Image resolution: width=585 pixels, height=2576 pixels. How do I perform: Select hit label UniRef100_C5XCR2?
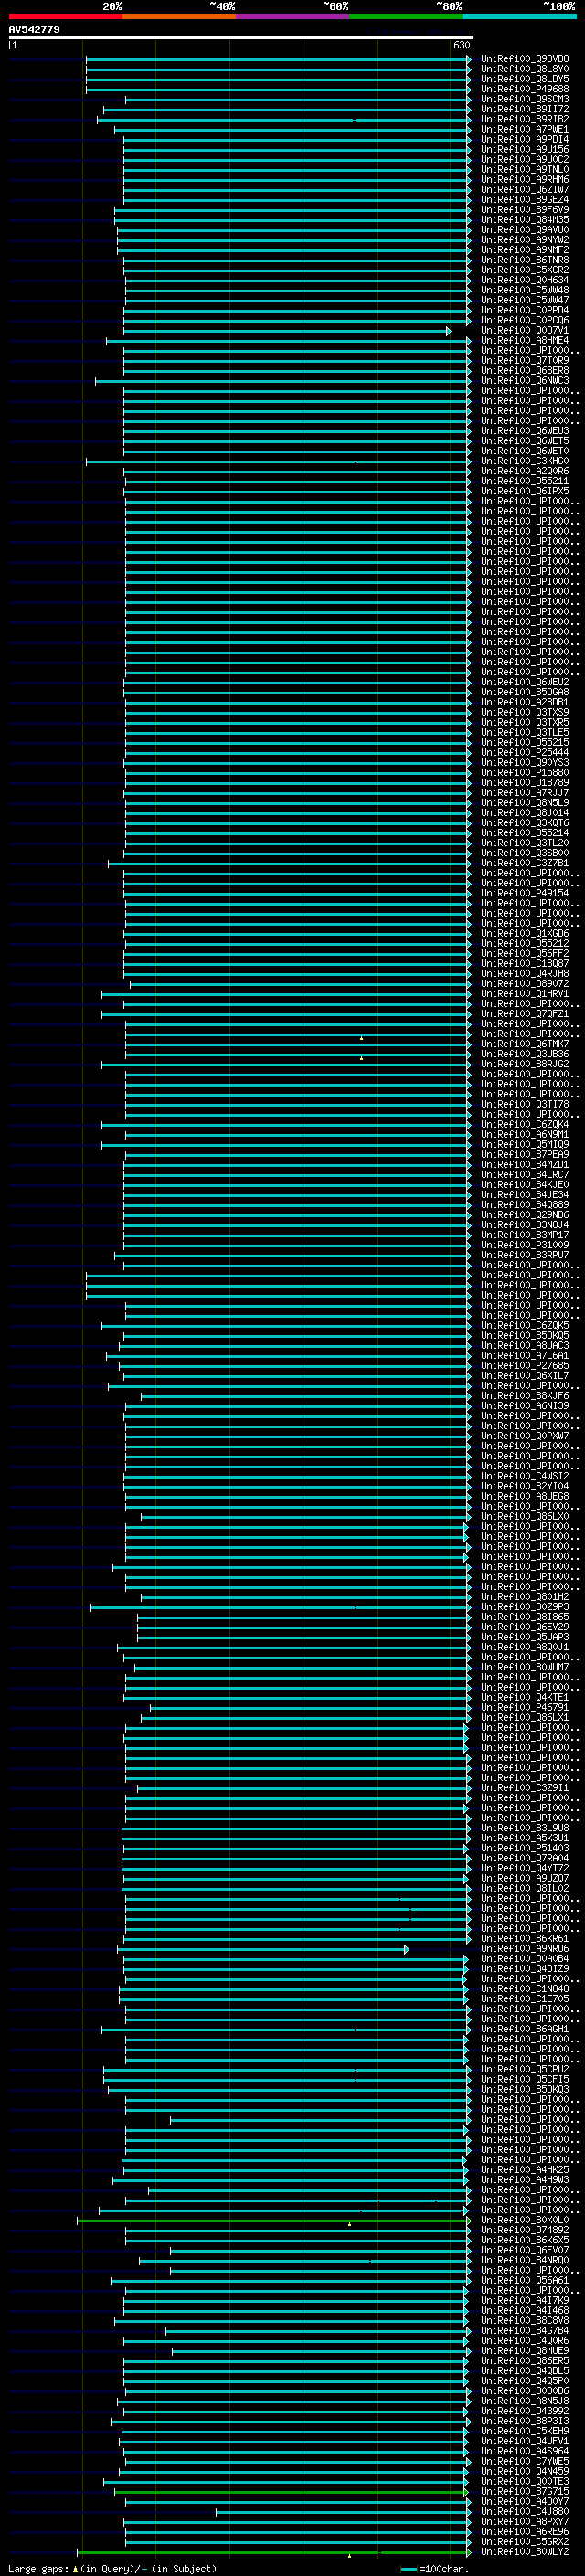tap(524, 270)
